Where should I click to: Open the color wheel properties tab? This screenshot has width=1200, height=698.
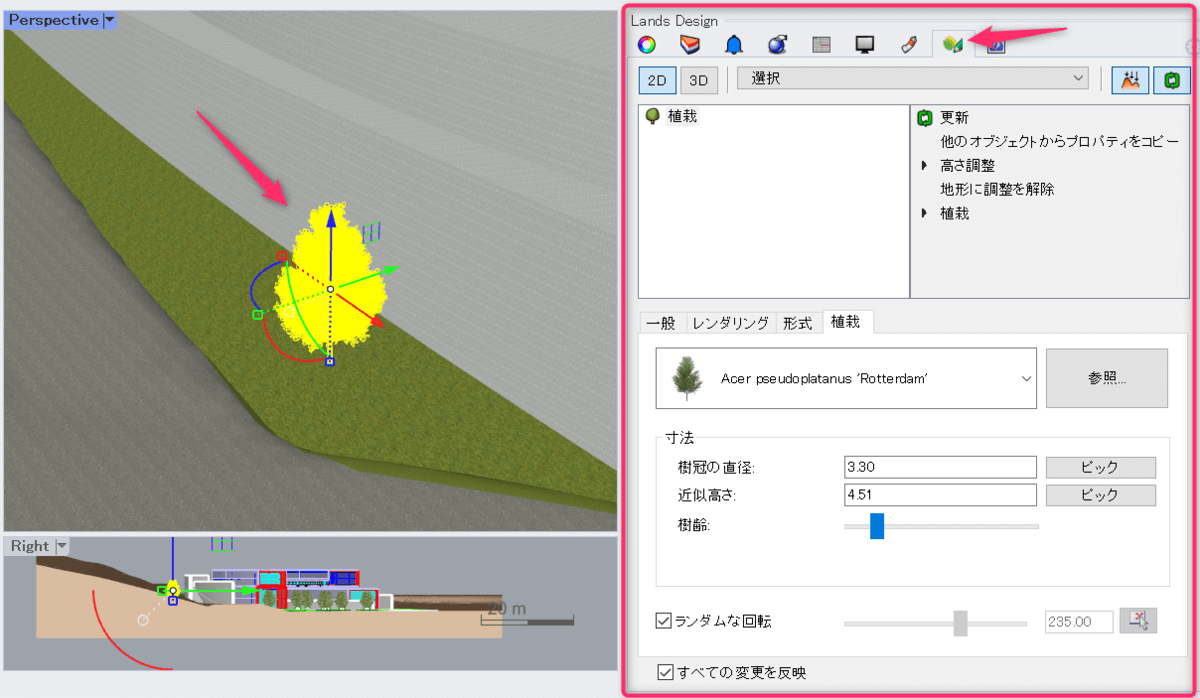pyautogui.click(x=647, y=45)
